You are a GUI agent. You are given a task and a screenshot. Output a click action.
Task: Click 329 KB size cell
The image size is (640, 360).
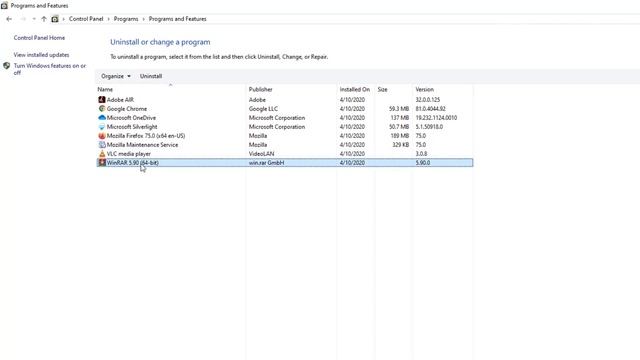point(400,144)
